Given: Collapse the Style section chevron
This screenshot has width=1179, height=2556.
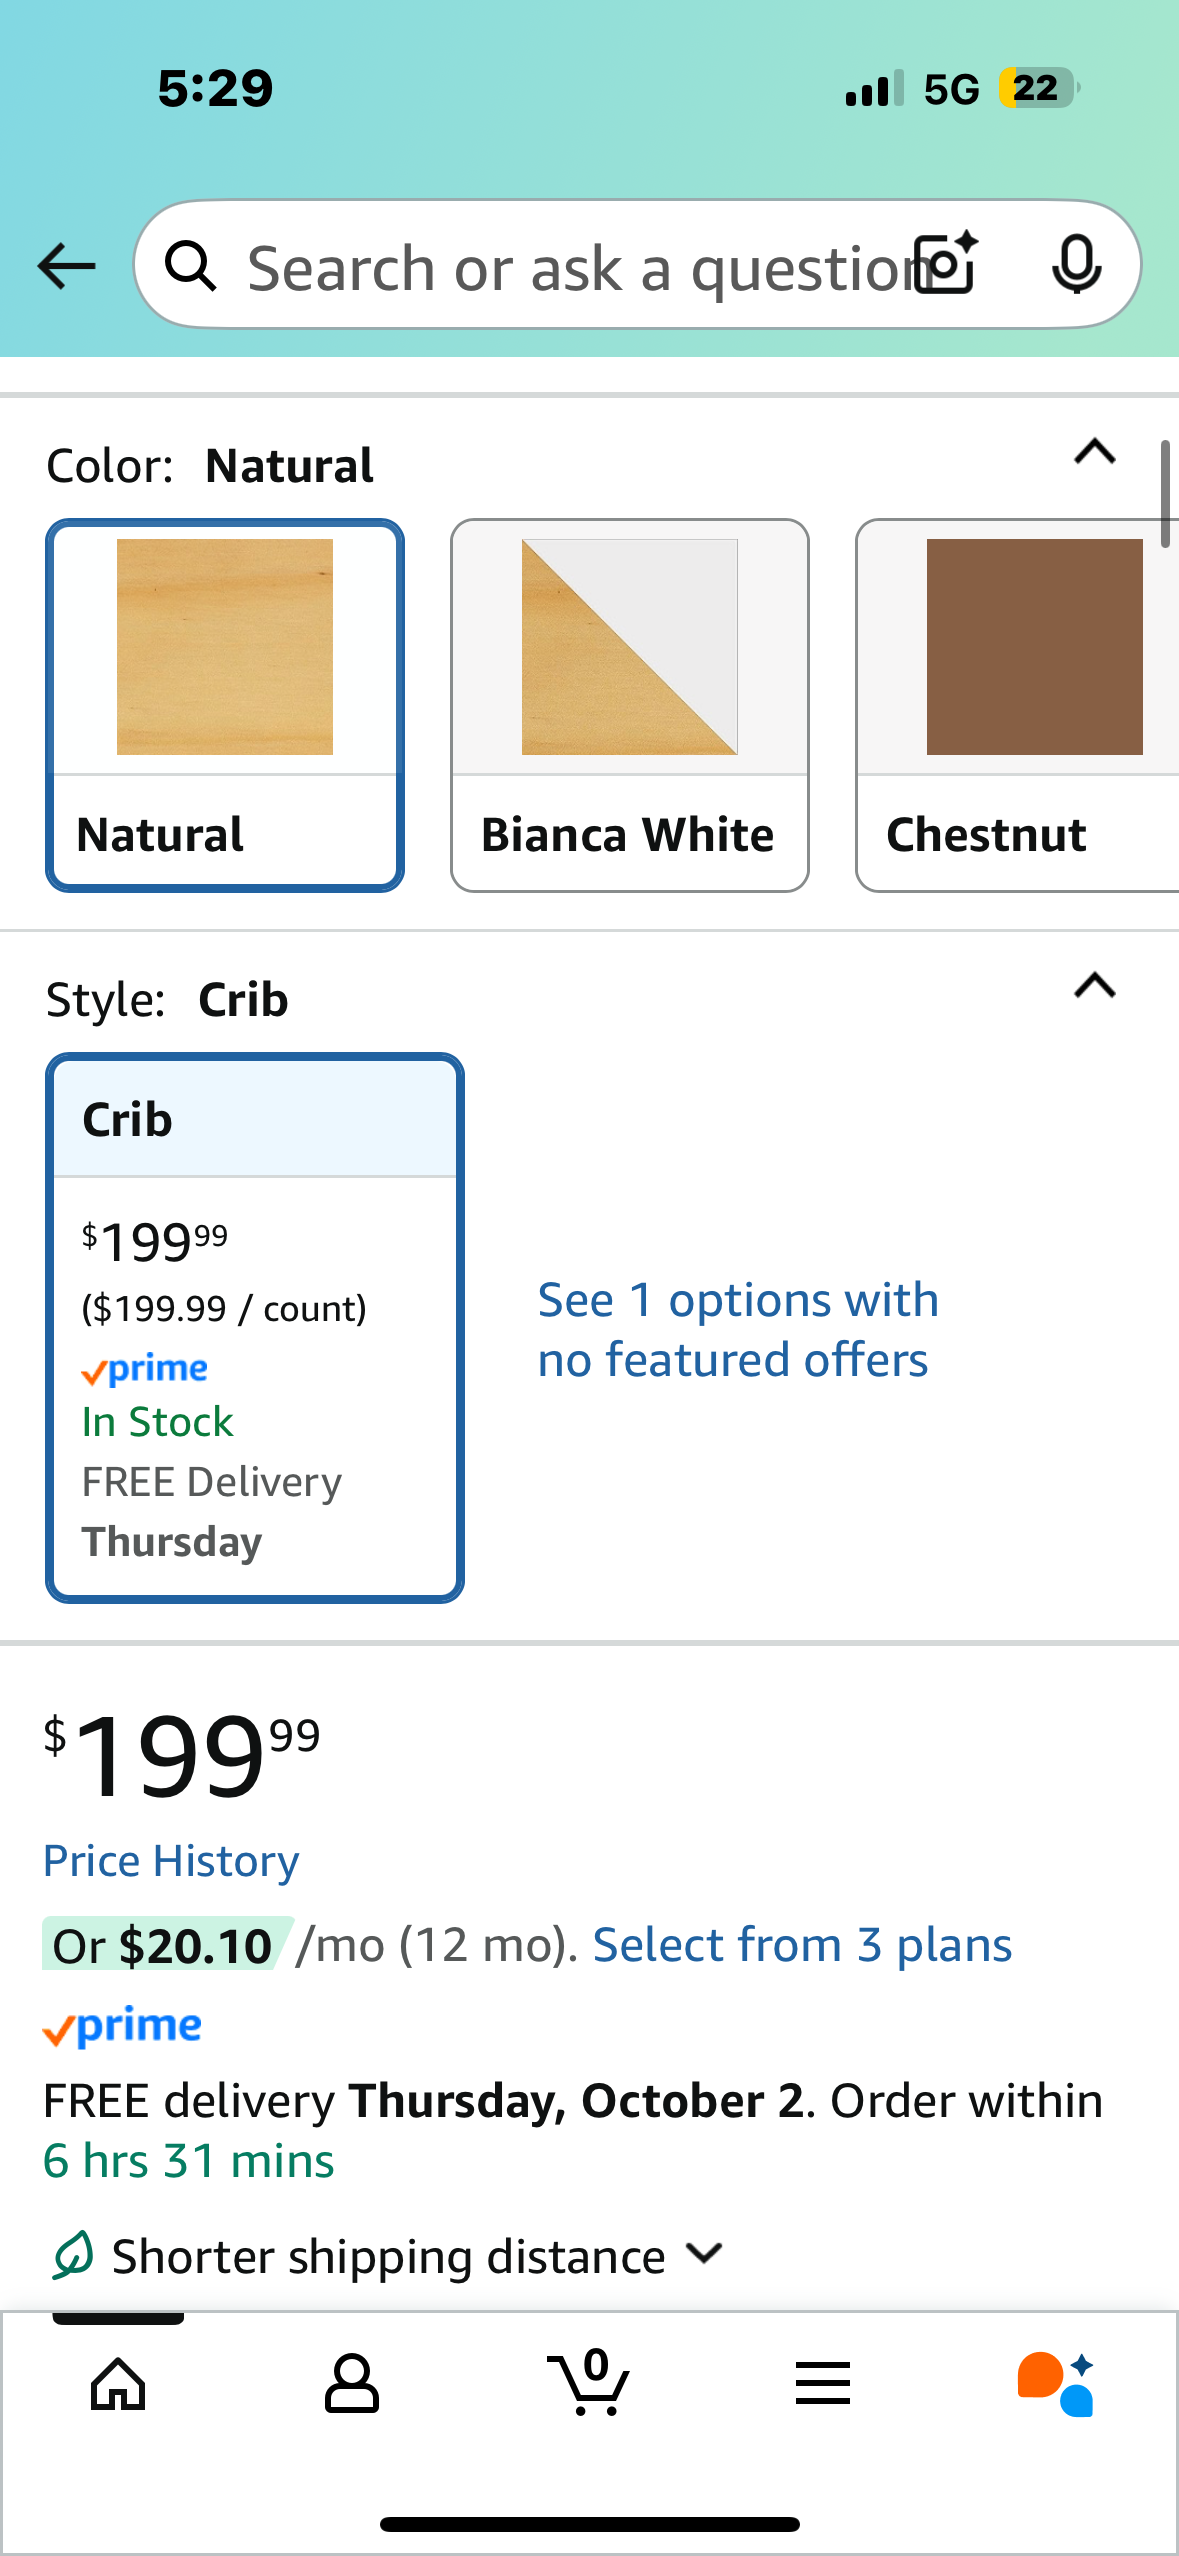Looking at the screenshot, I should 1095,987.
